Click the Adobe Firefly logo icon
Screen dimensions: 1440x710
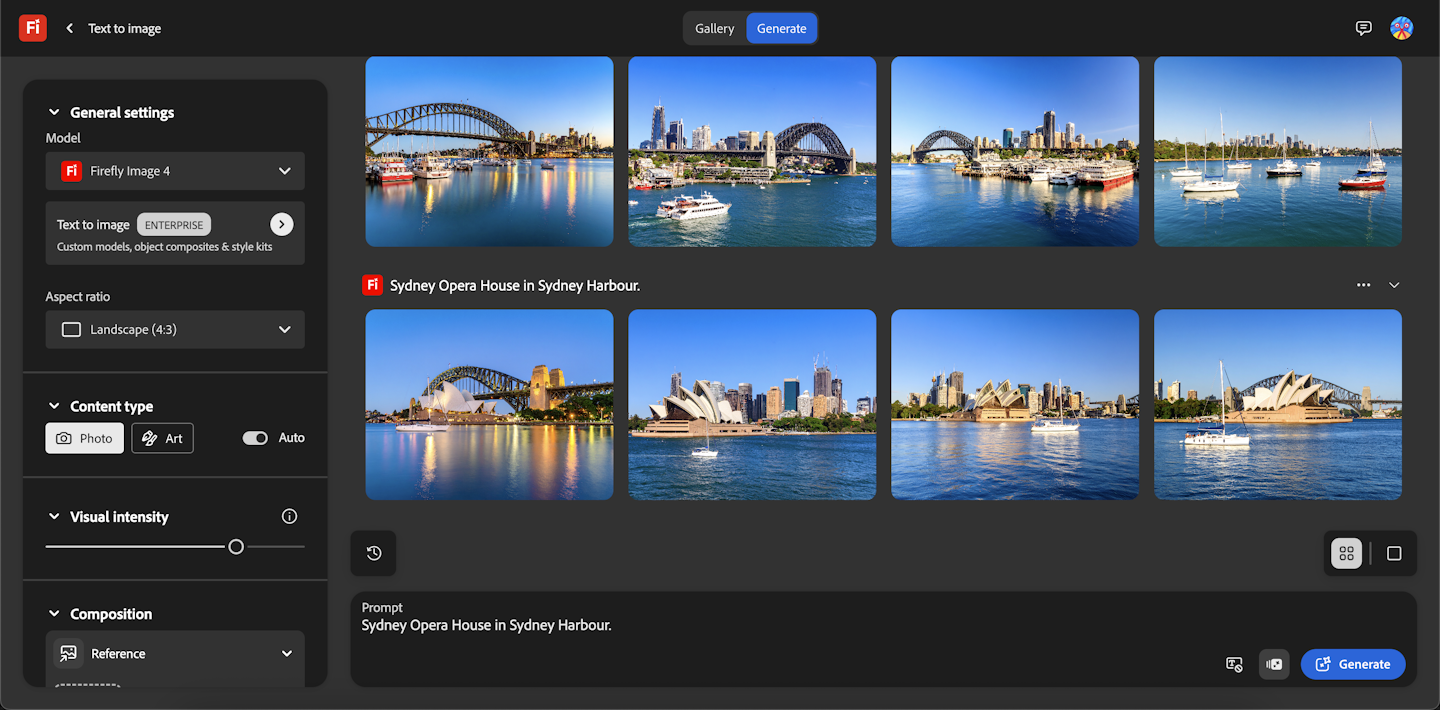33,28
